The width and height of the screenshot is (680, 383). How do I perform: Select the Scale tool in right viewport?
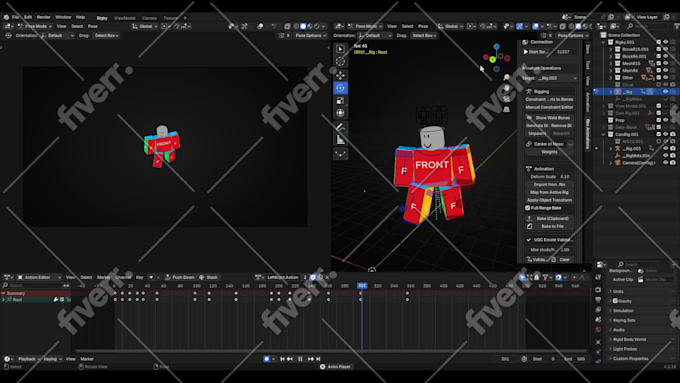[x=340, y=101]
